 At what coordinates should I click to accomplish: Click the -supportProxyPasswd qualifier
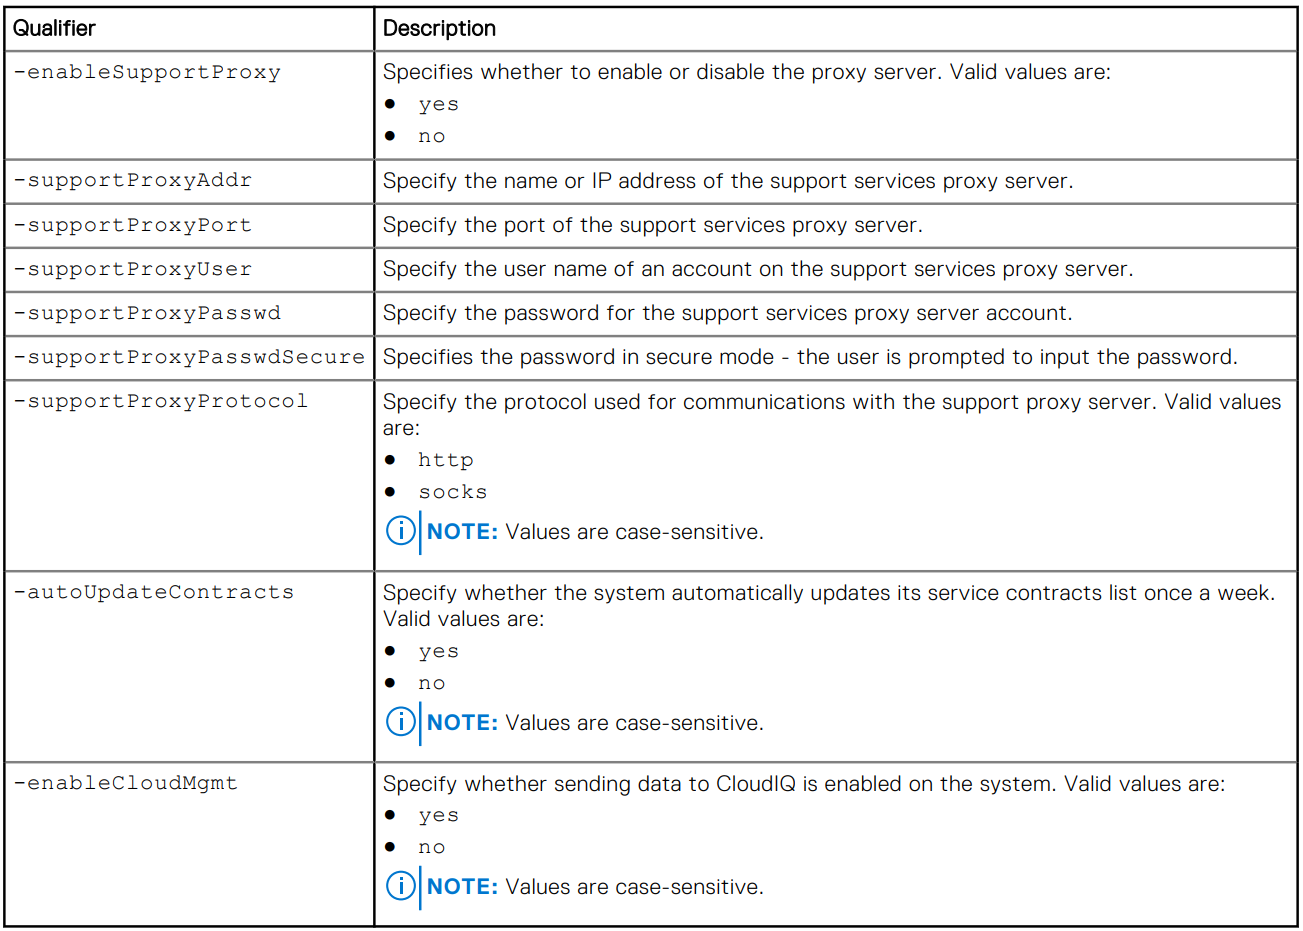click(147, 313)
